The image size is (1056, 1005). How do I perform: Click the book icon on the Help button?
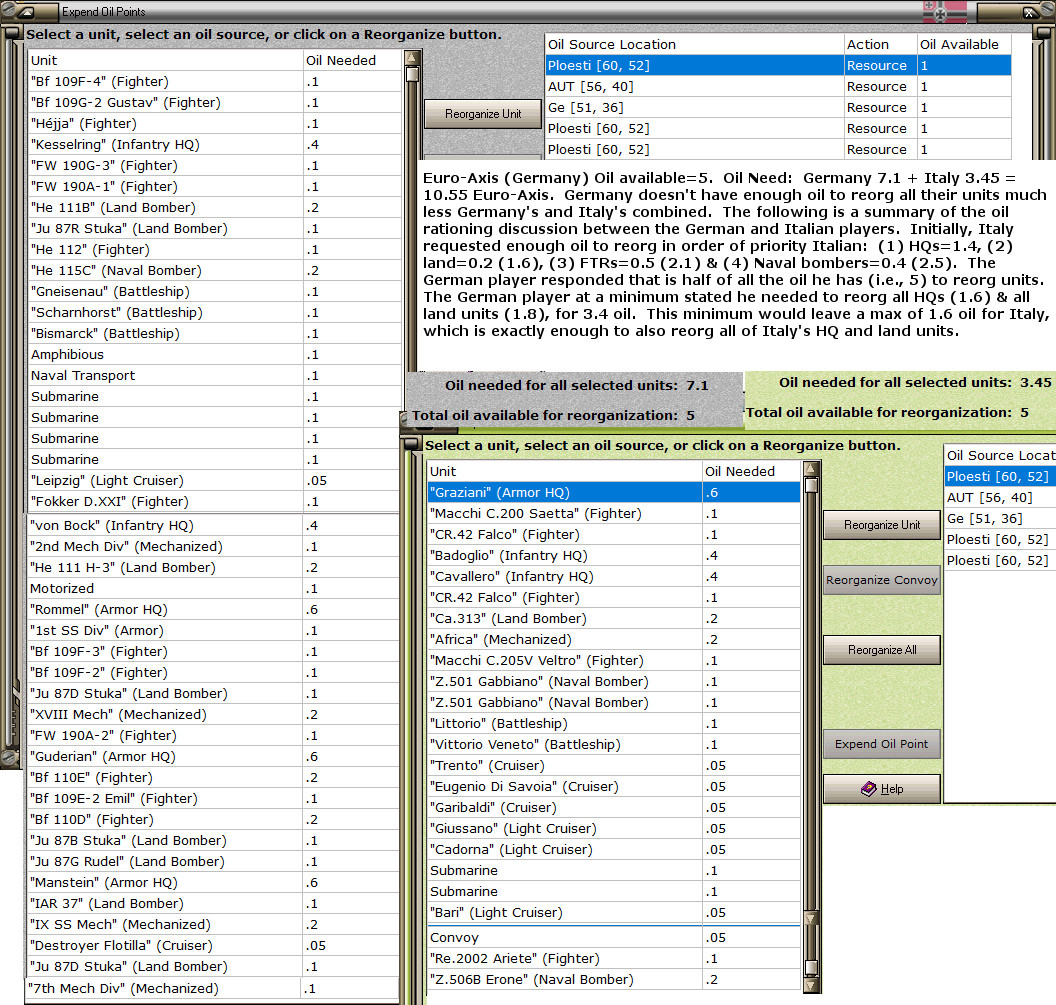(869, 789)
